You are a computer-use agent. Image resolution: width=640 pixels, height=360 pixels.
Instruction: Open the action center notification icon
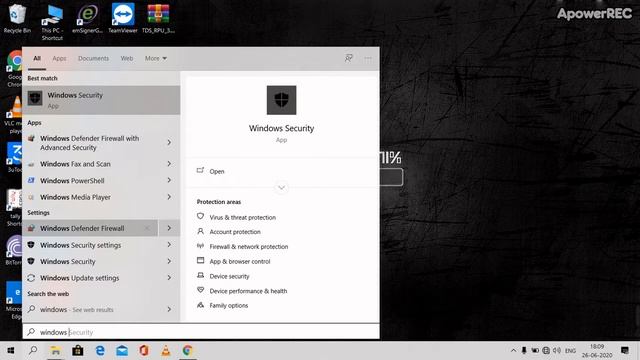pos(625,351)
